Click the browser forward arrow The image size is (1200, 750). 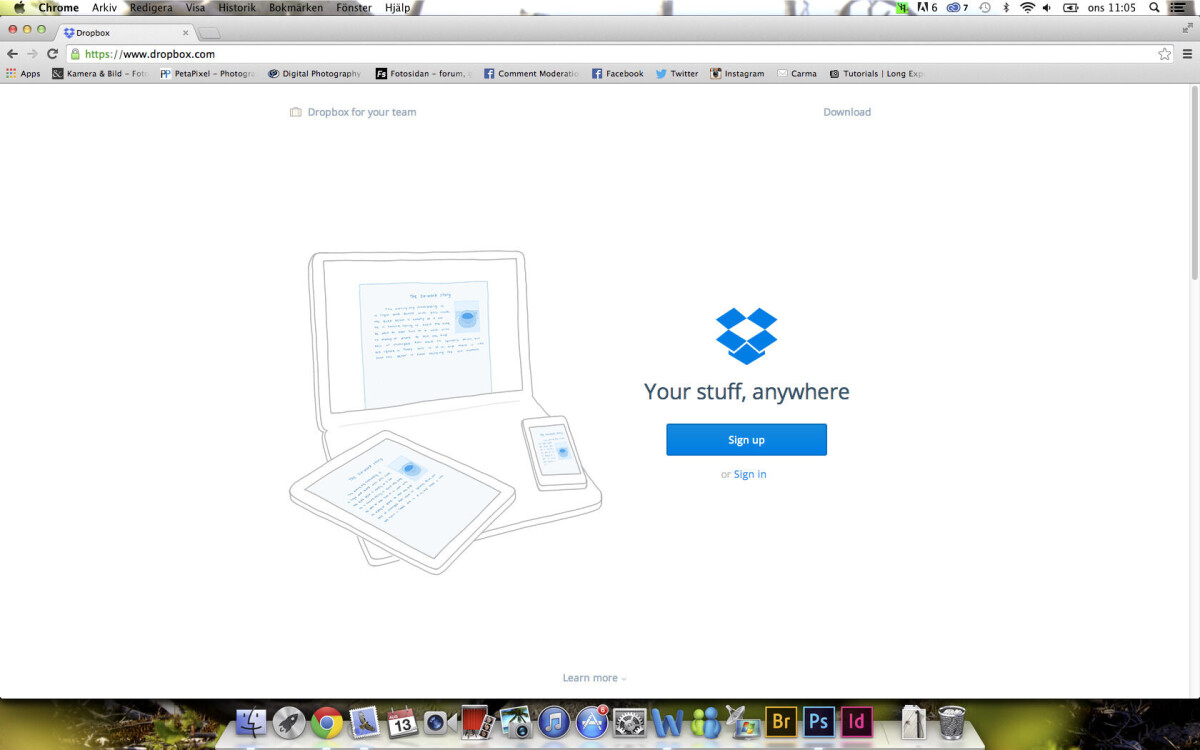click(32, 54)
